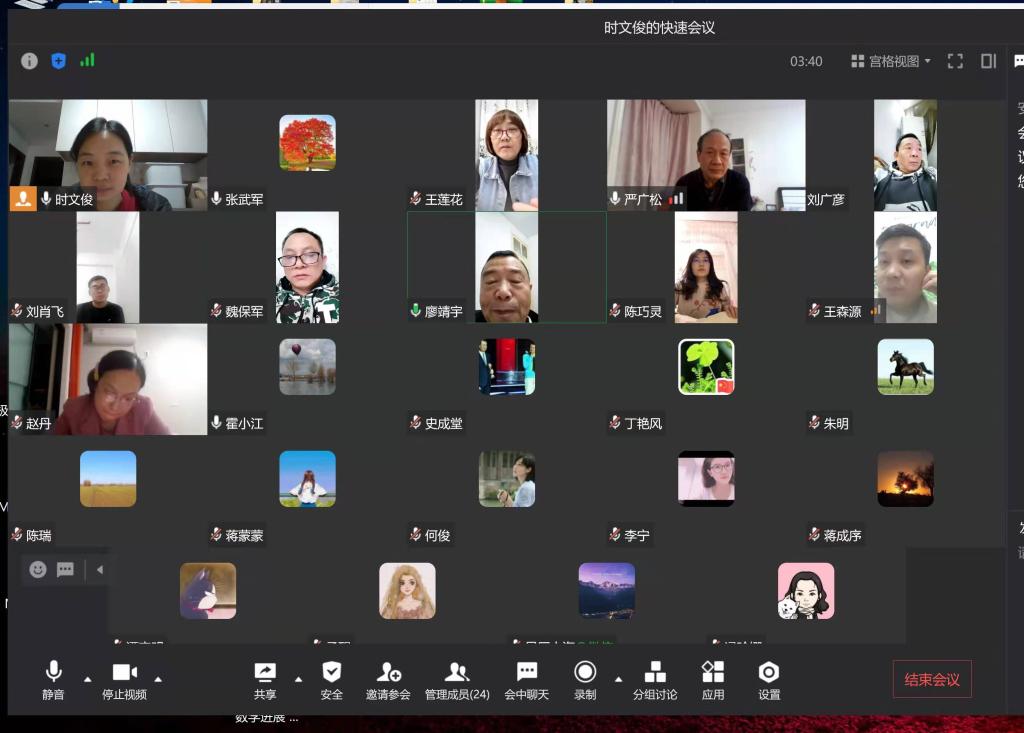1024x733 pixels.
Task: Stop video (停止视频)
Action: [x=124, y=679]
